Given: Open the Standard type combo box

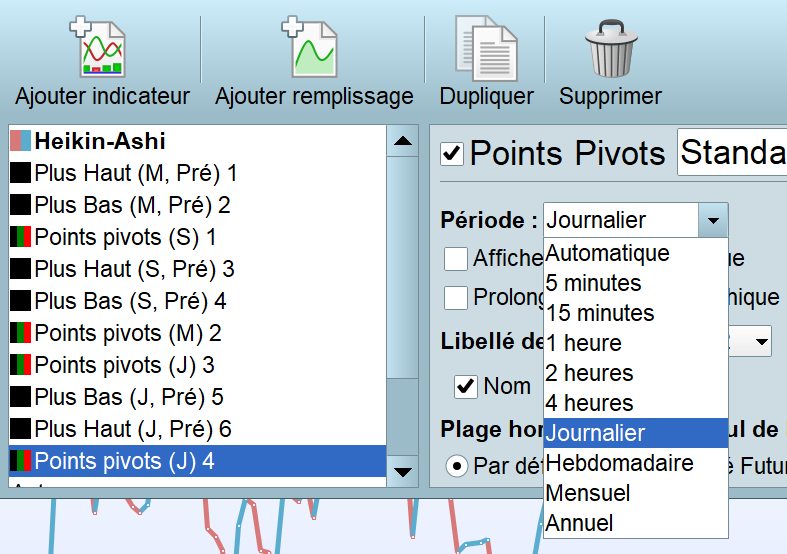Looking at the screenshot, I should pyautogui.click(x=732, y=153).
